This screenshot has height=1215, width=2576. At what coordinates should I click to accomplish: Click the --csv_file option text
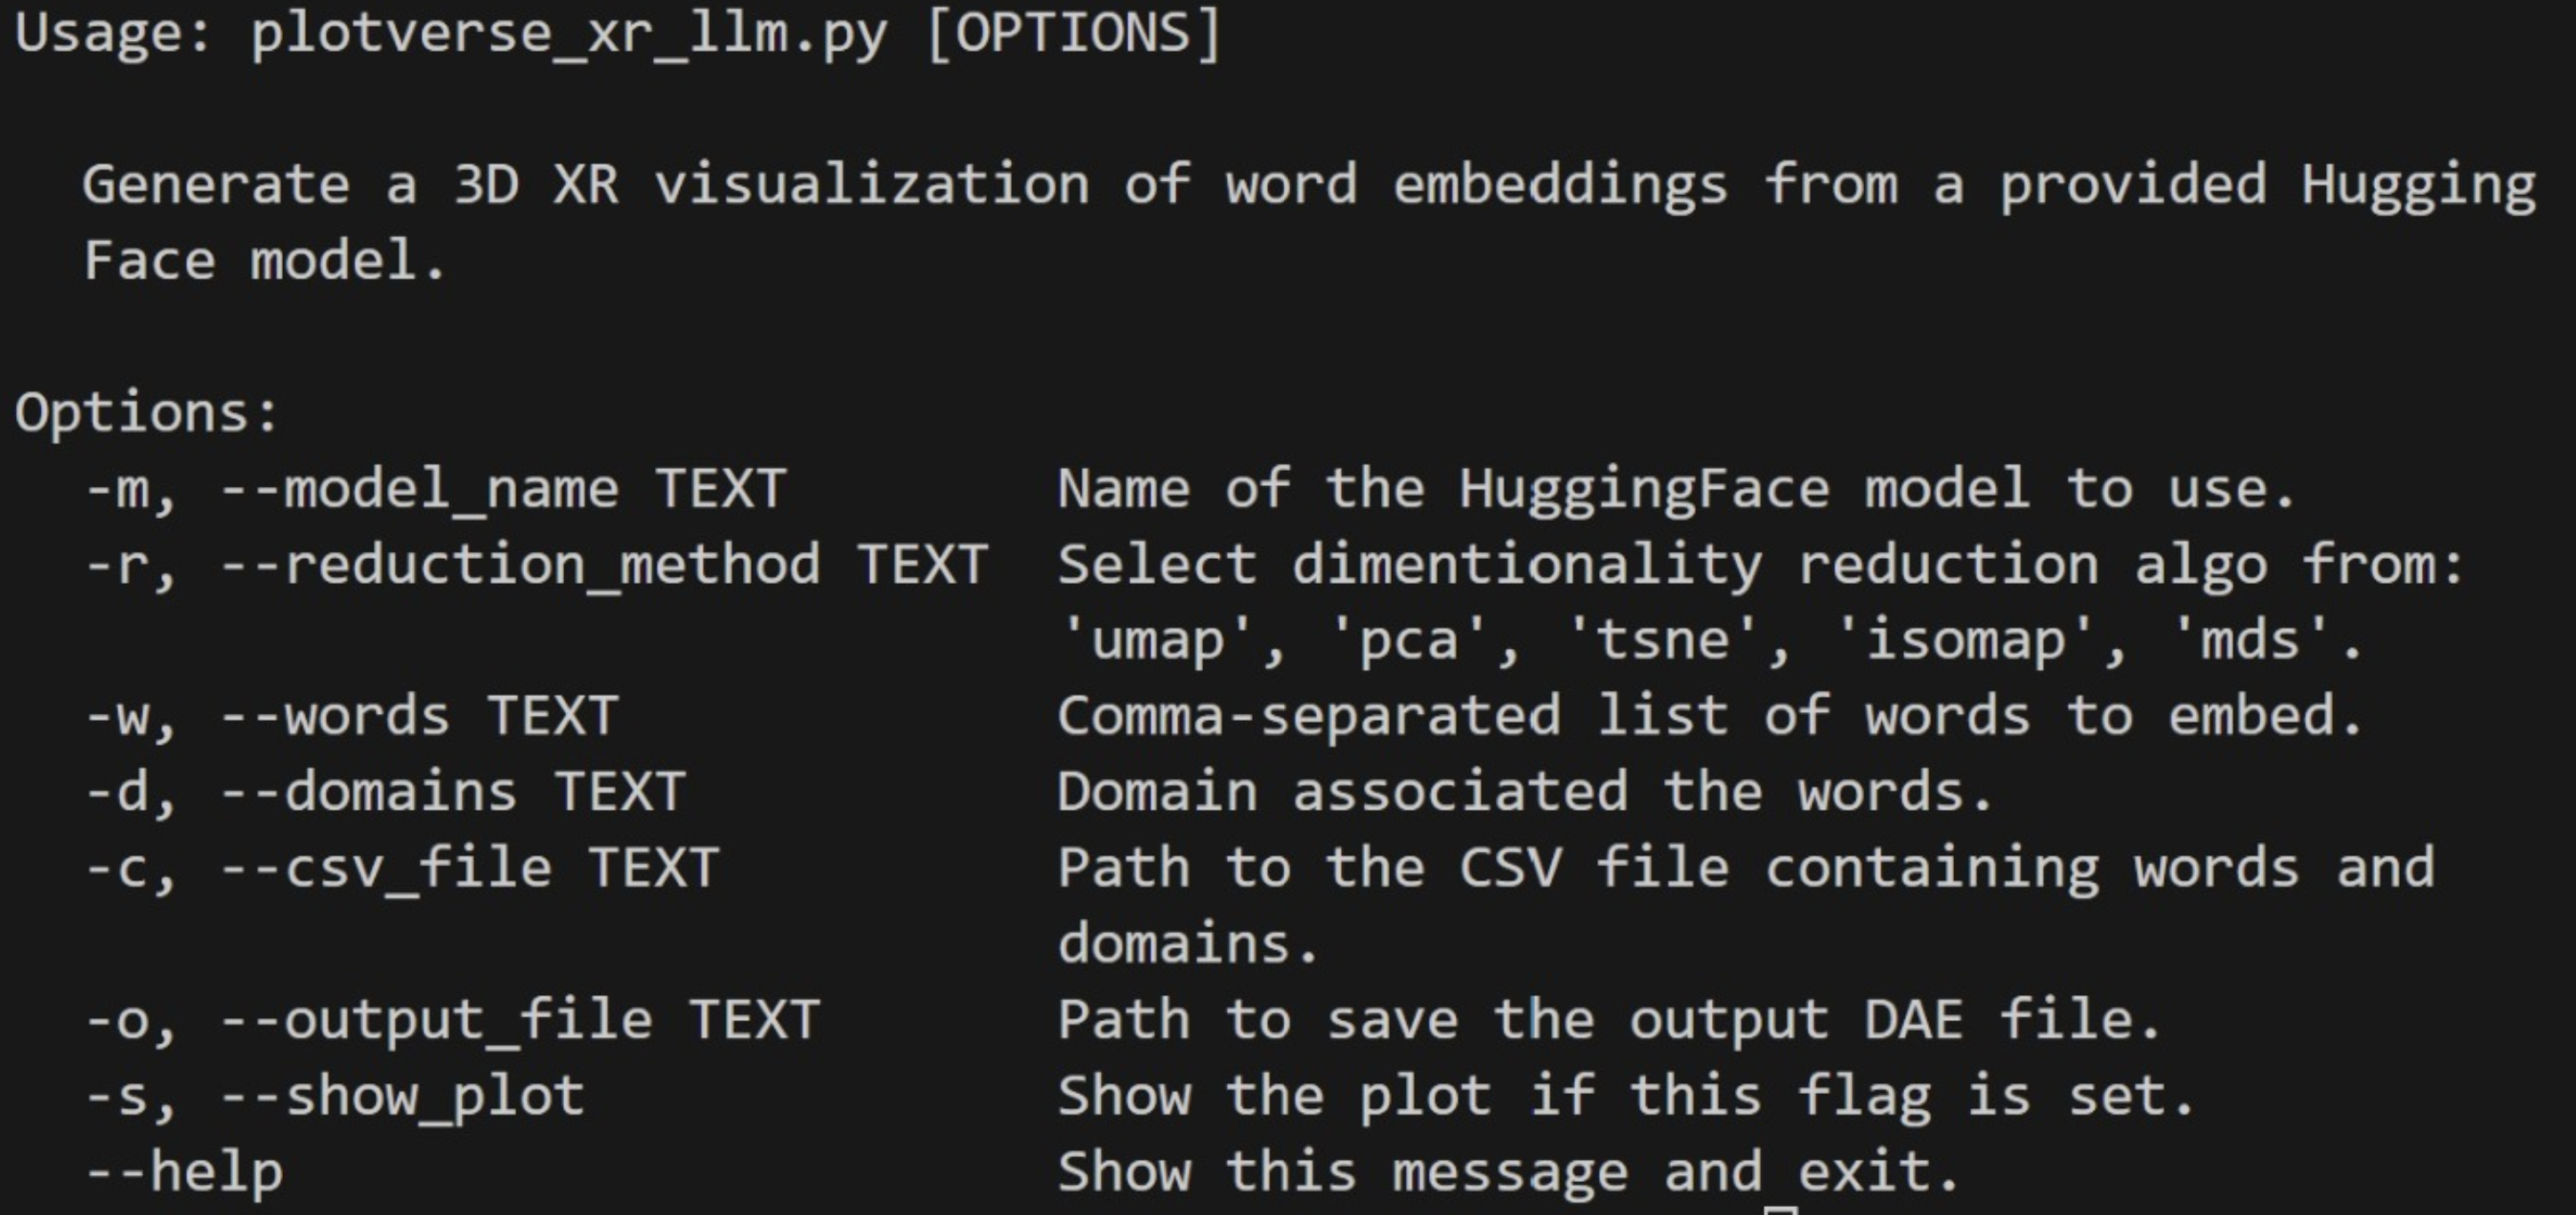[x=385, y=869]
